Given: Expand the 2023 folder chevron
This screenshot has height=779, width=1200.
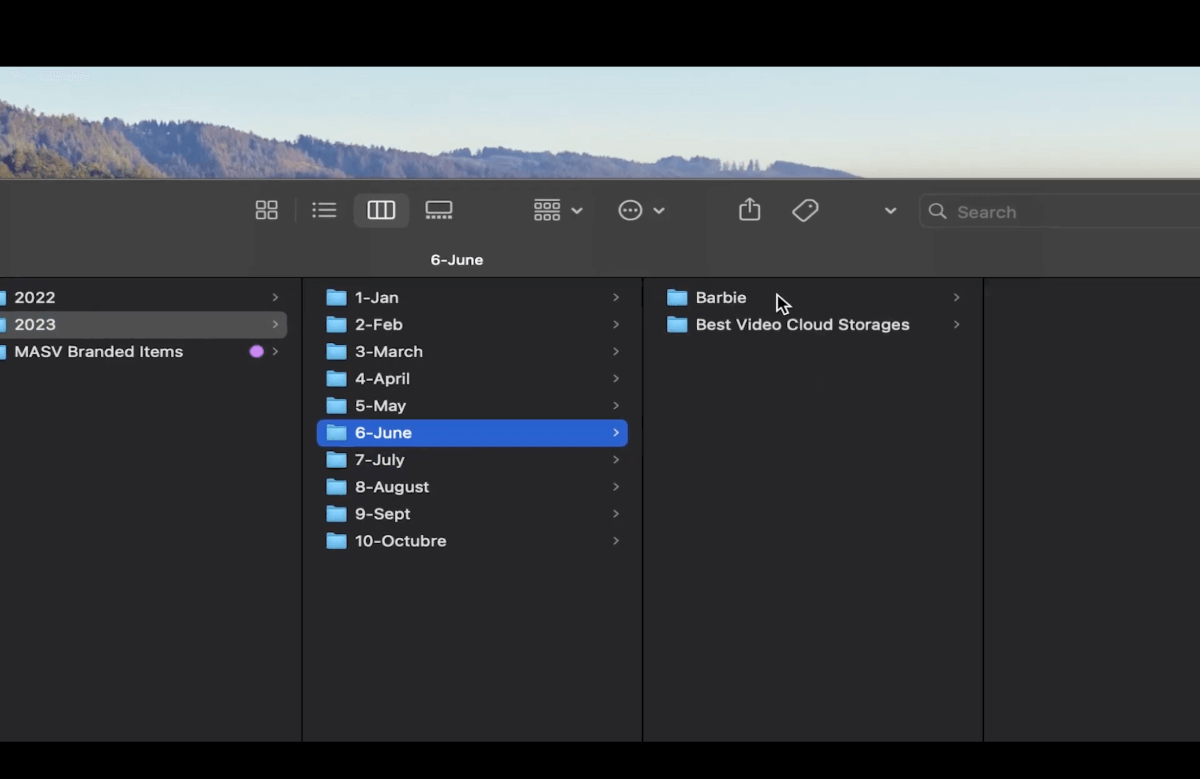Looking at the screenshot, I should pyautogui.click(x=275, y=325).
